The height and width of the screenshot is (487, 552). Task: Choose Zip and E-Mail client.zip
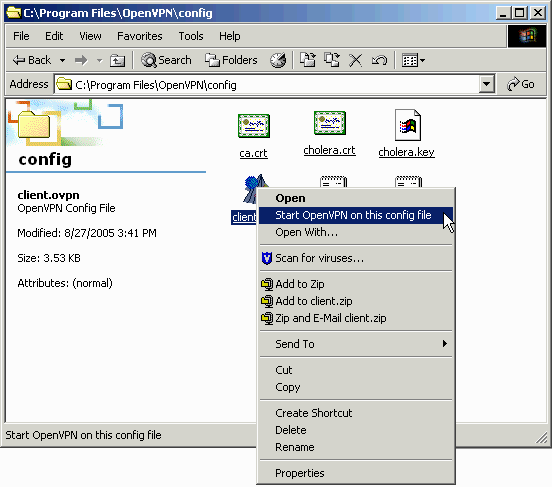(x=356, y=318)
